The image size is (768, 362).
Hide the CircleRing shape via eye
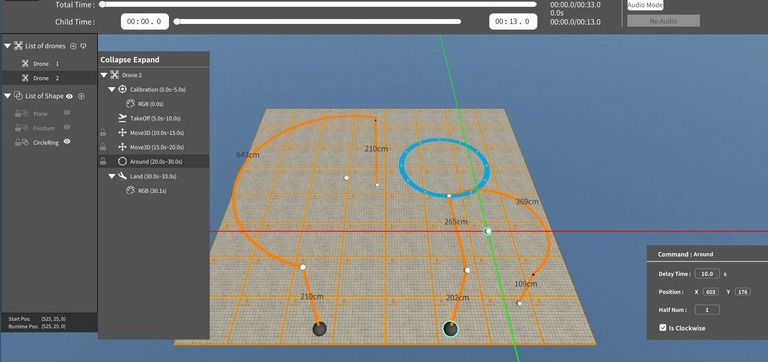67,142
